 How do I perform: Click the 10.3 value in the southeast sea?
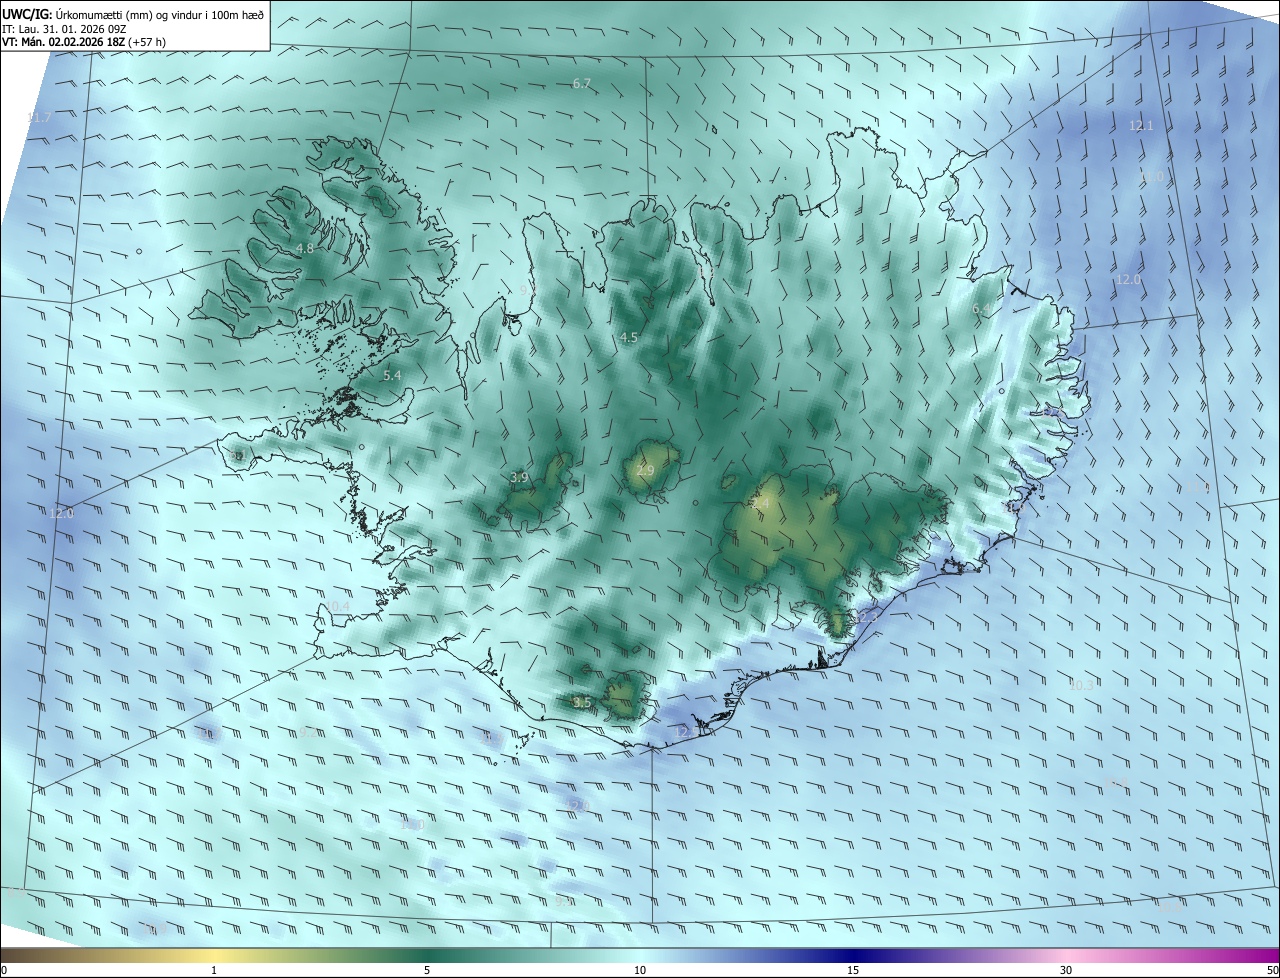1081,685
